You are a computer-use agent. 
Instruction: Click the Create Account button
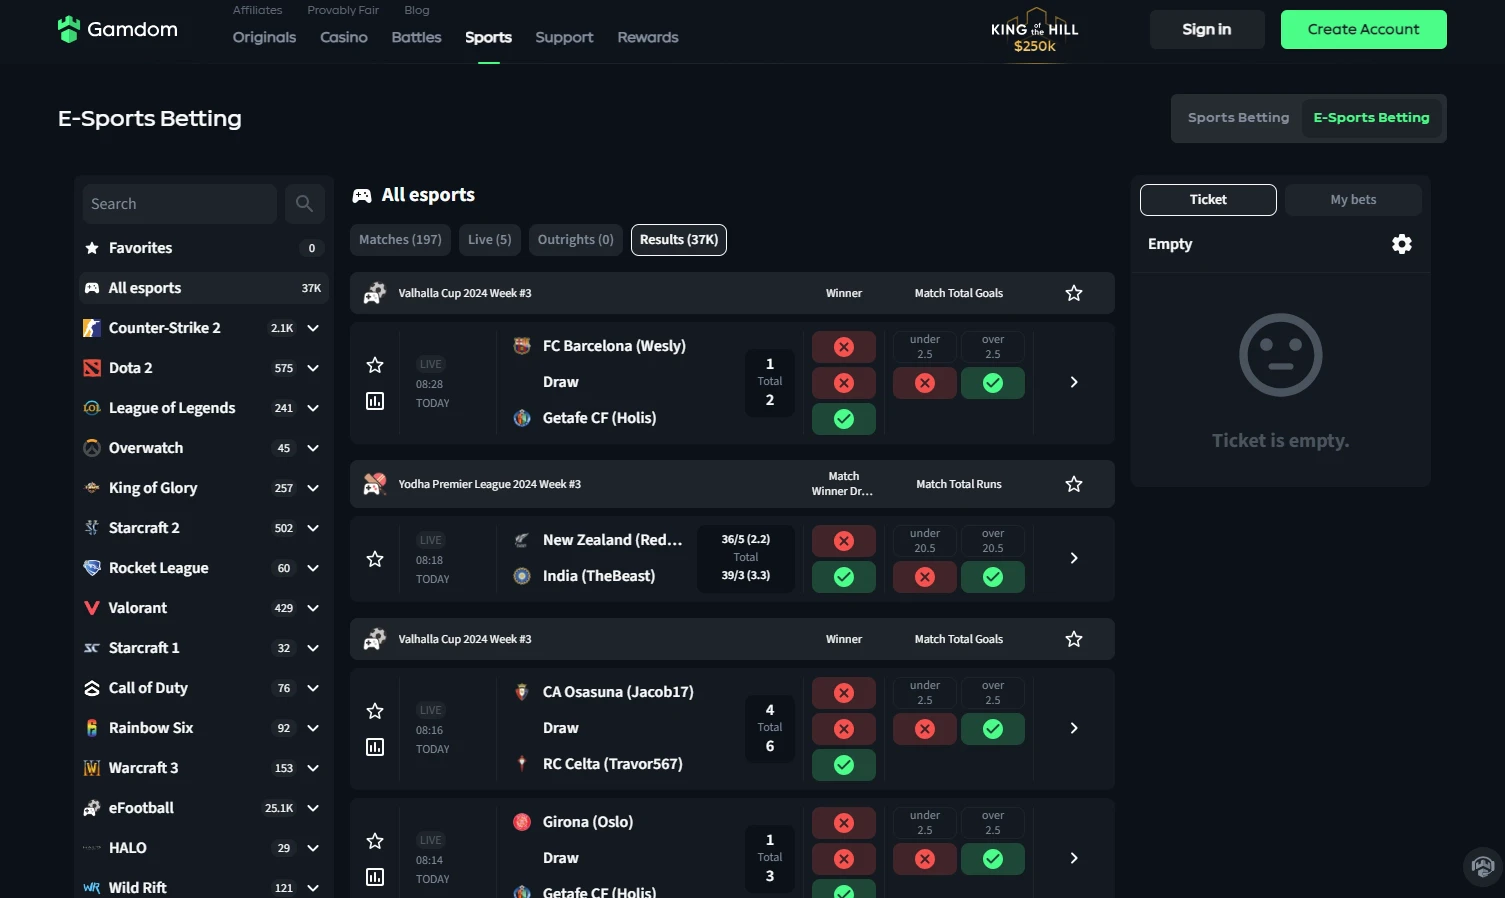(x=1364, y=30)
